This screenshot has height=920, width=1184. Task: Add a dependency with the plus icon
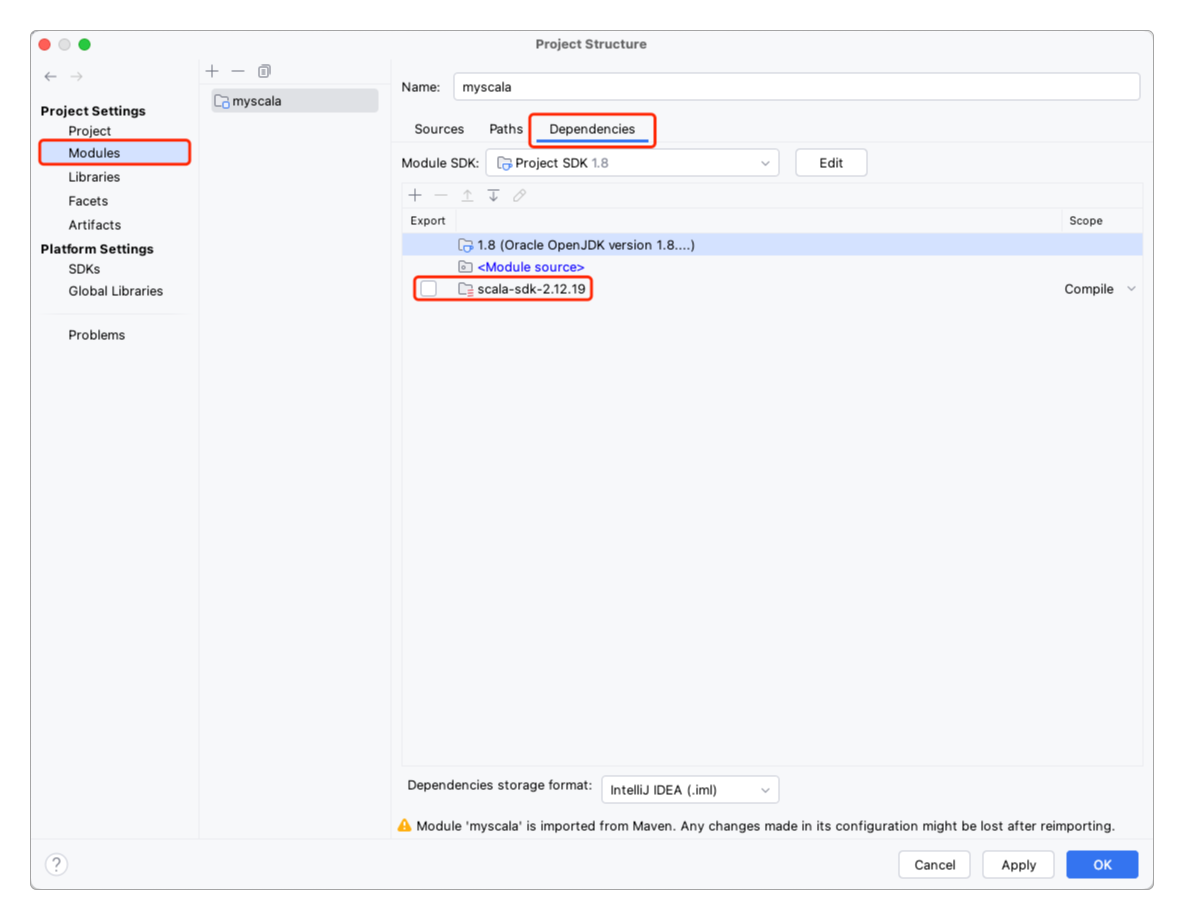(x=415, y=196)
